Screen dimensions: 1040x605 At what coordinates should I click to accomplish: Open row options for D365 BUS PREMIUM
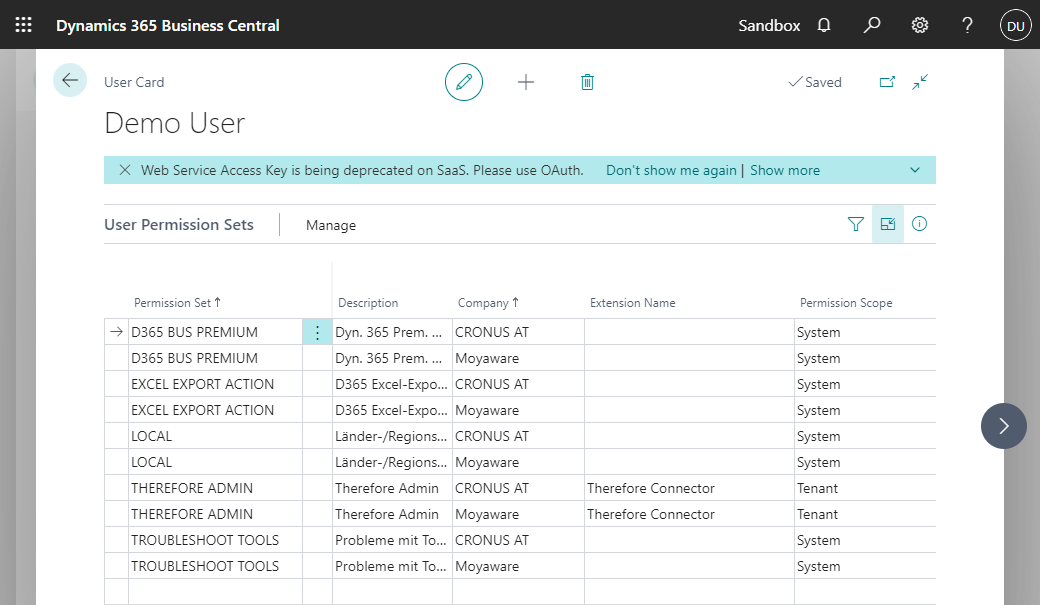click(x=317, y=333)
